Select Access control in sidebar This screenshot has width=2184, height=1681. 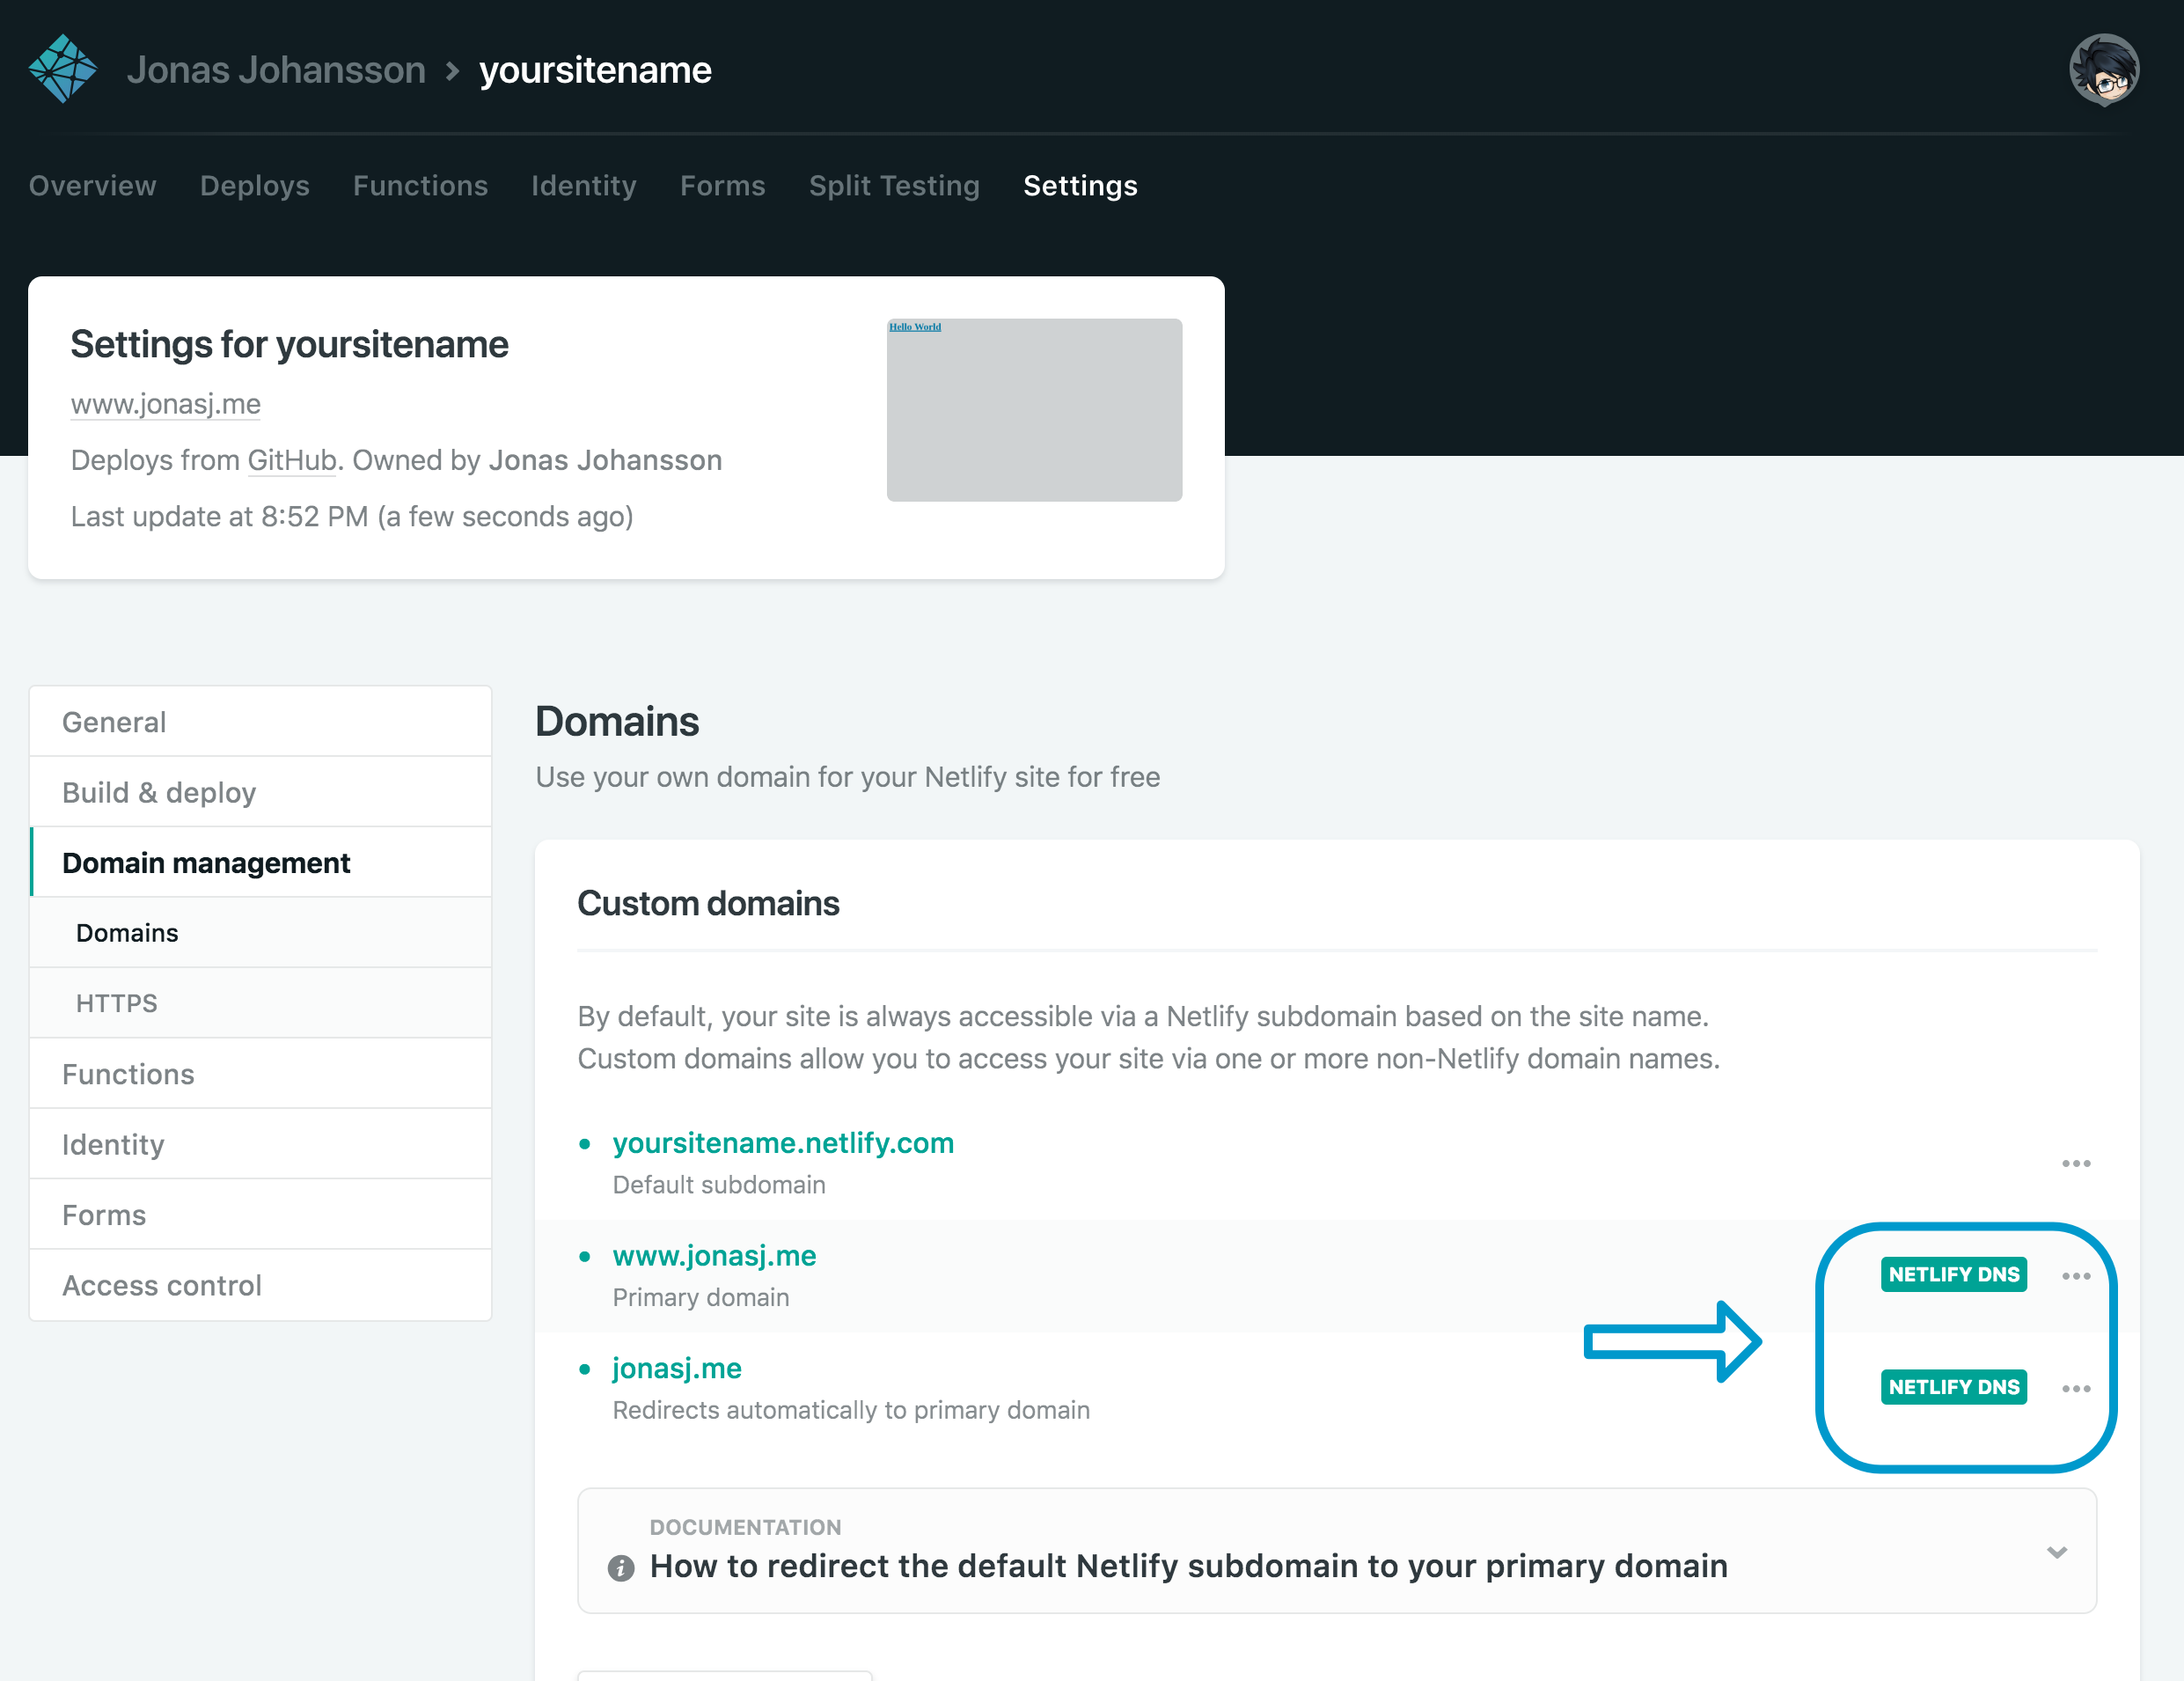pyautogui.click(x=261, y=1285)
